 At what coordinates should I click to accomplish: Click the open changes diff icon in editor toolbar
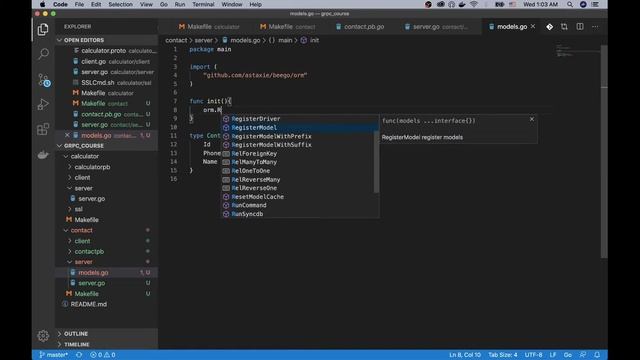549,27
